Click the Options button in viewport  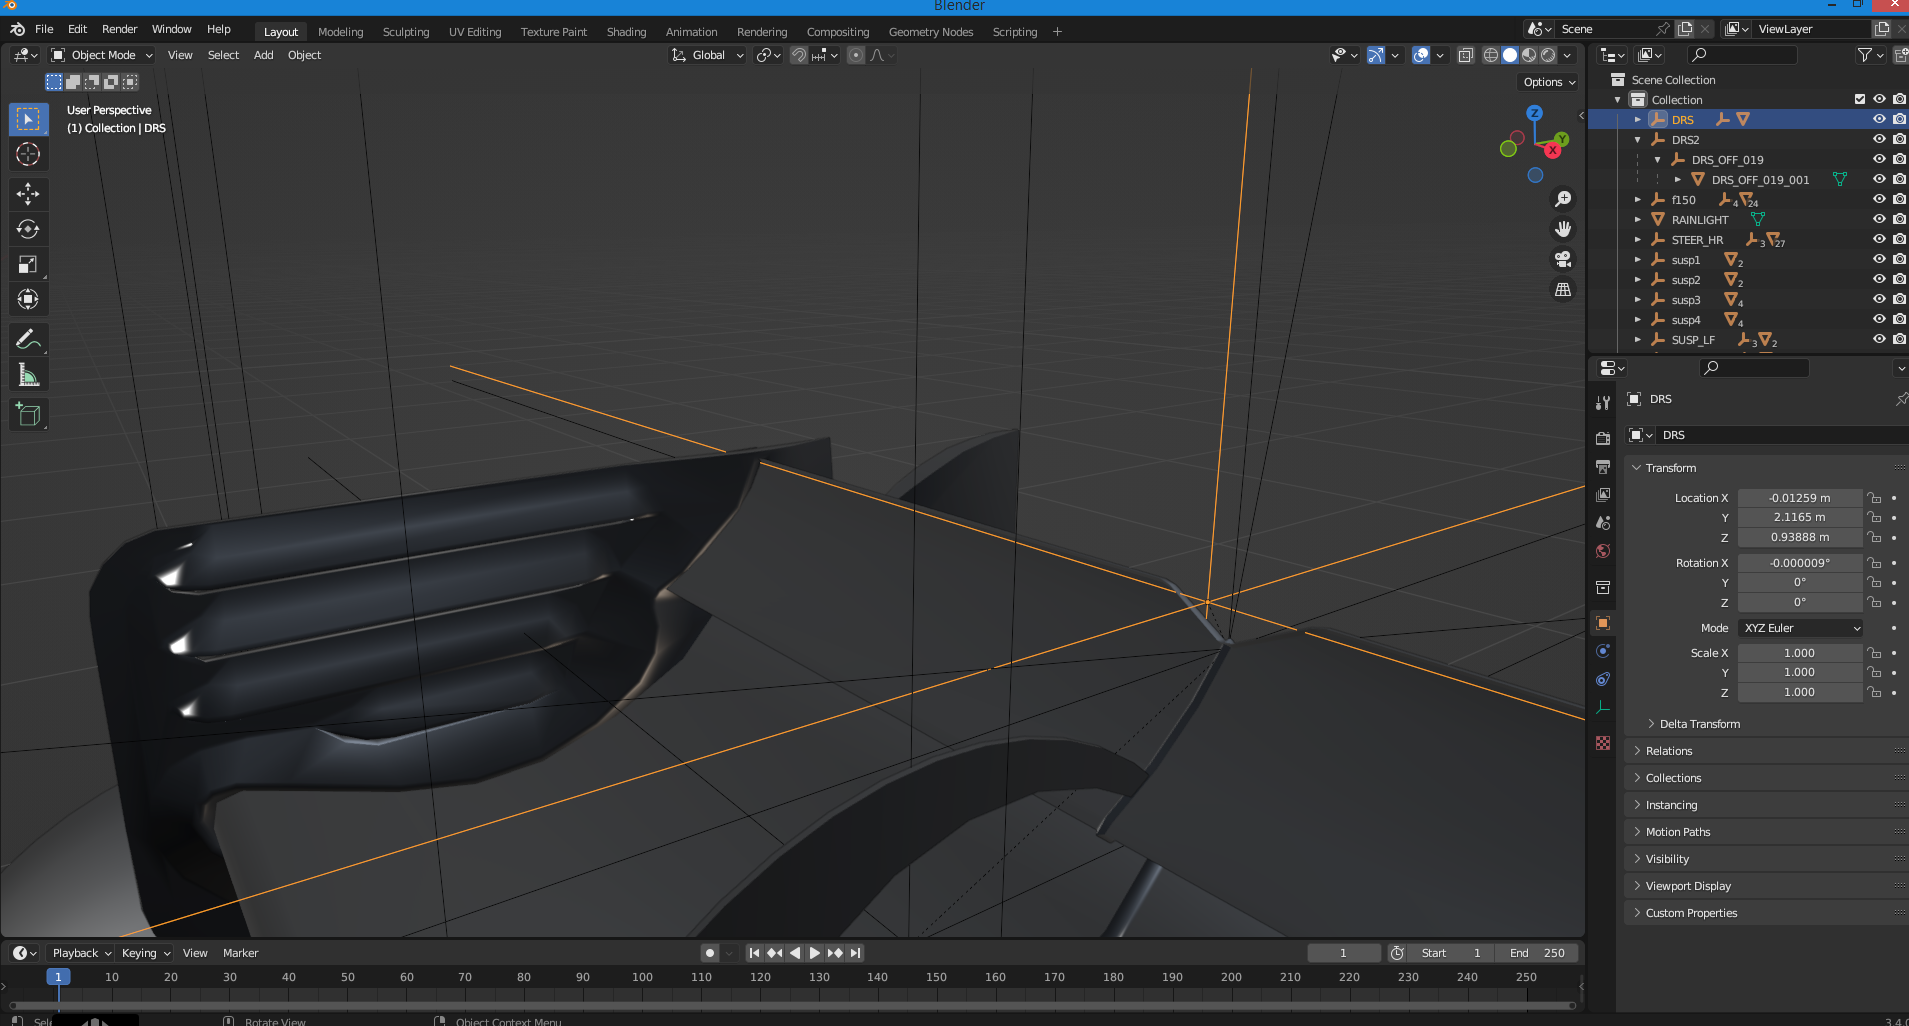(1549, 82)
